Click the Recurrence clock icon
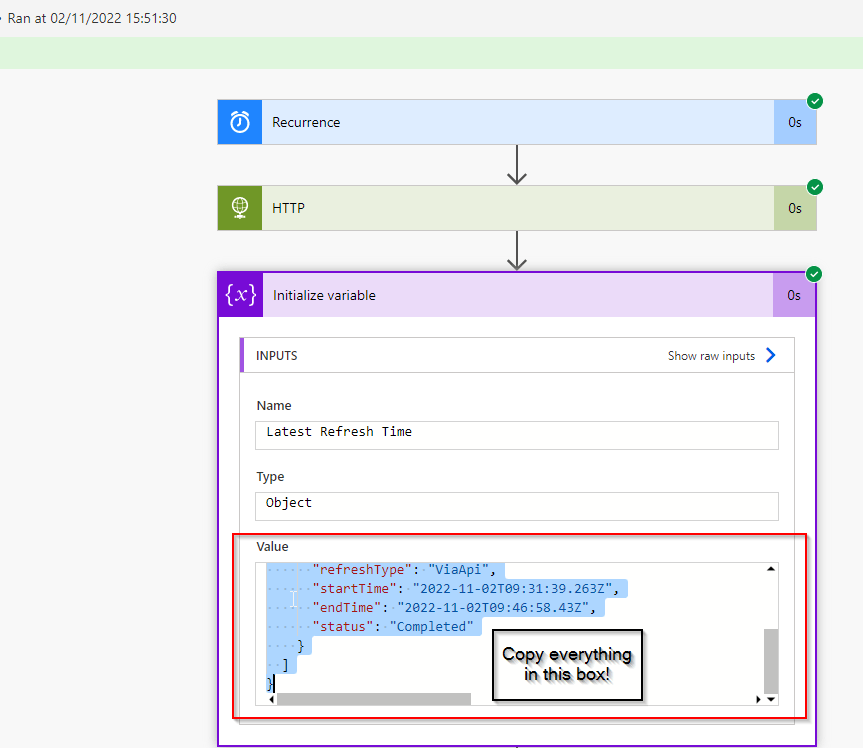 coord(240,122)
